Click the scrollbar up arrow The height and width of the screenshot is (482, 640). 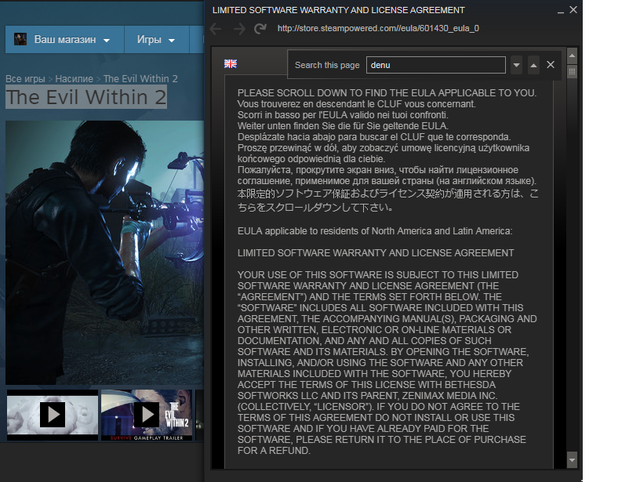pyautogui.click(x=572, y=56)
